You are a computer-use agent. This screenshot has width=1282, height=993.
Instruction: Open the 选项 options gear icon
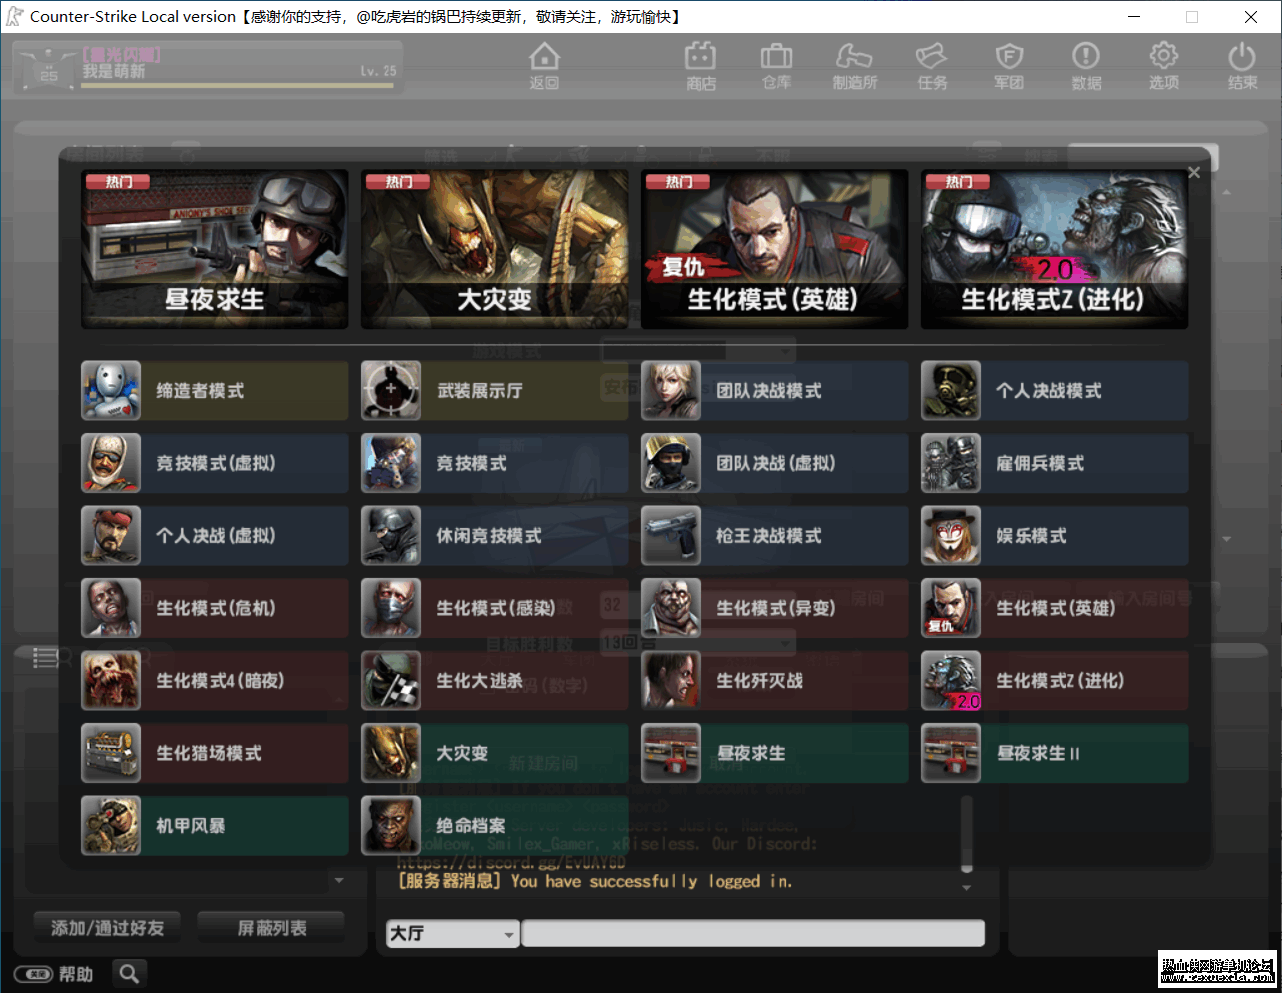[x=1163, y=66]
